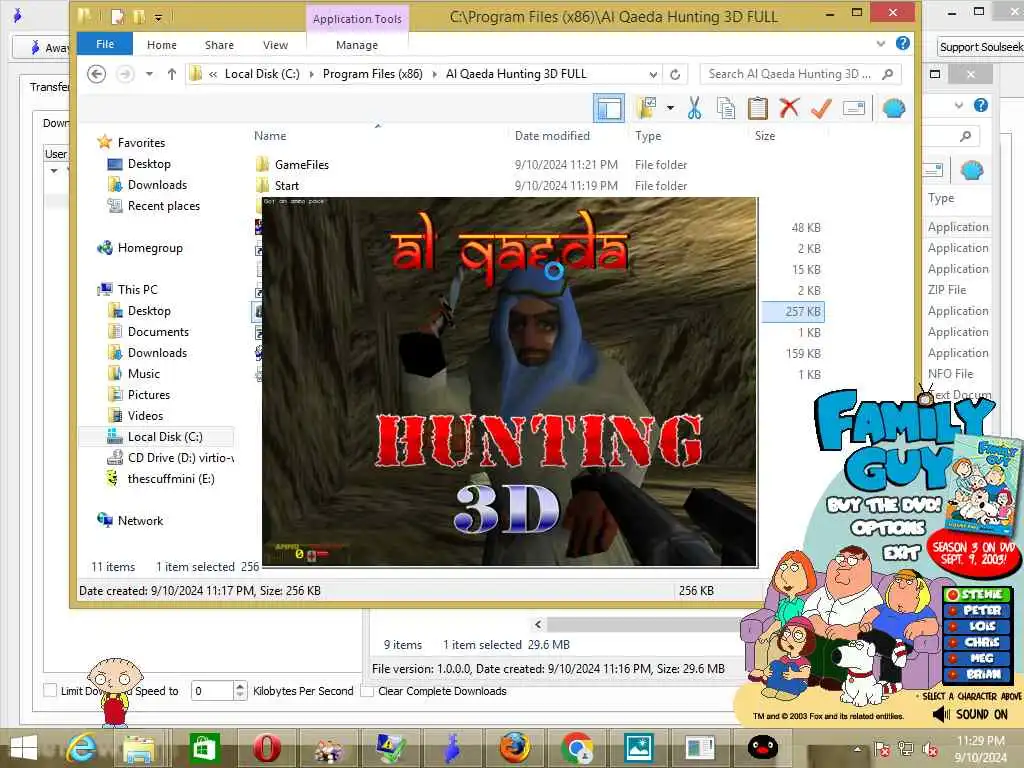Open Quick Access toolbar customize dropdown

click(x=159, y=17)
